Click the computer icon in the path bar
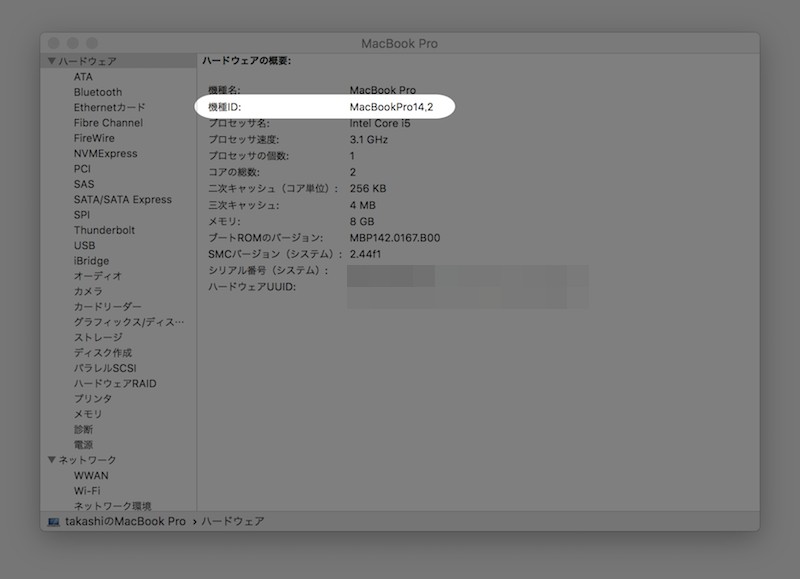 [x=54, y=521]
